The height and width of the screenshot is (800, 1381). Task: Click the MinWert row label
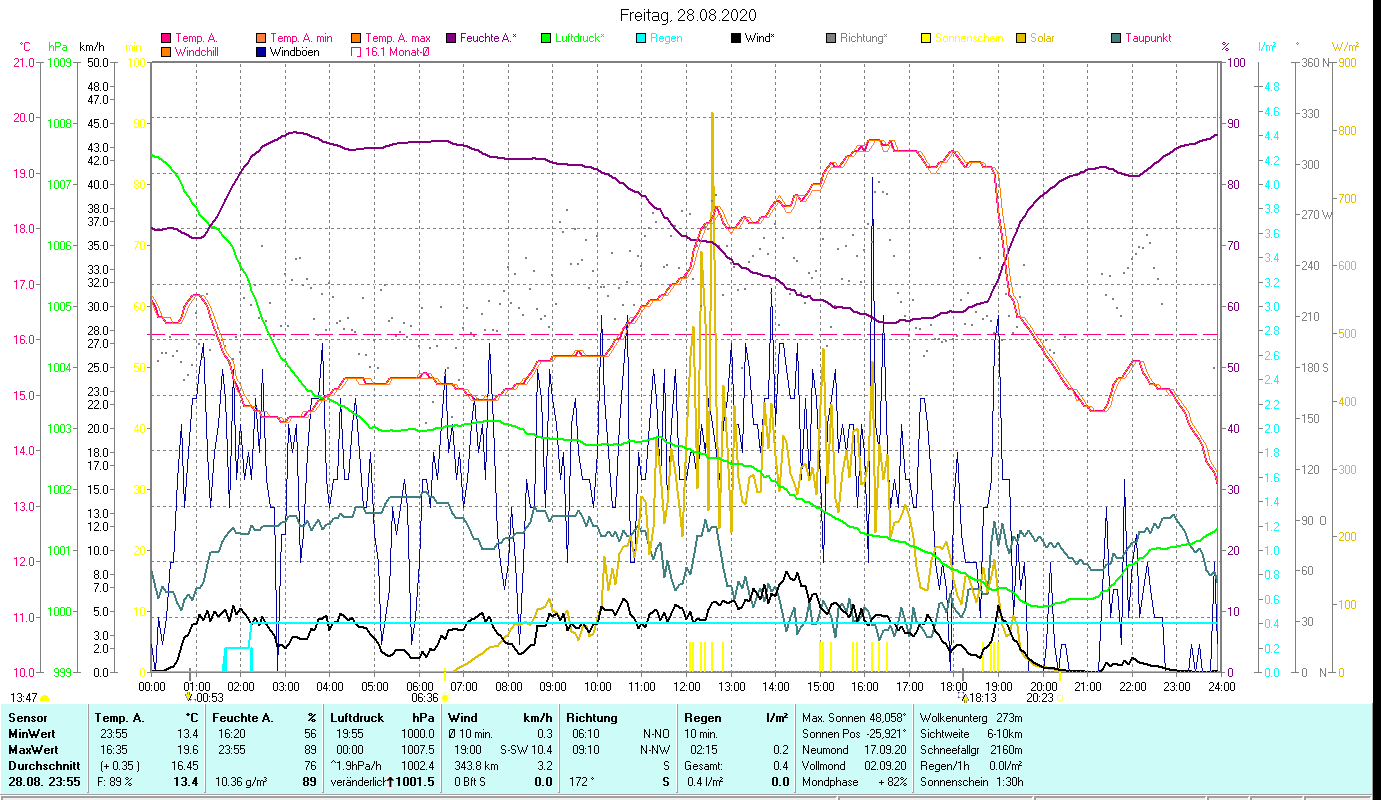point(32,734)
